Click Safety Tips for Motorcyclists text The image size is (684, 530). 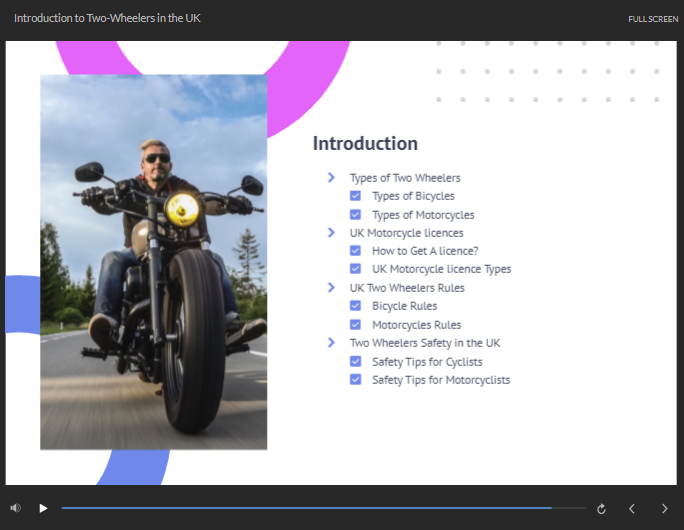[x=441, y=380]
